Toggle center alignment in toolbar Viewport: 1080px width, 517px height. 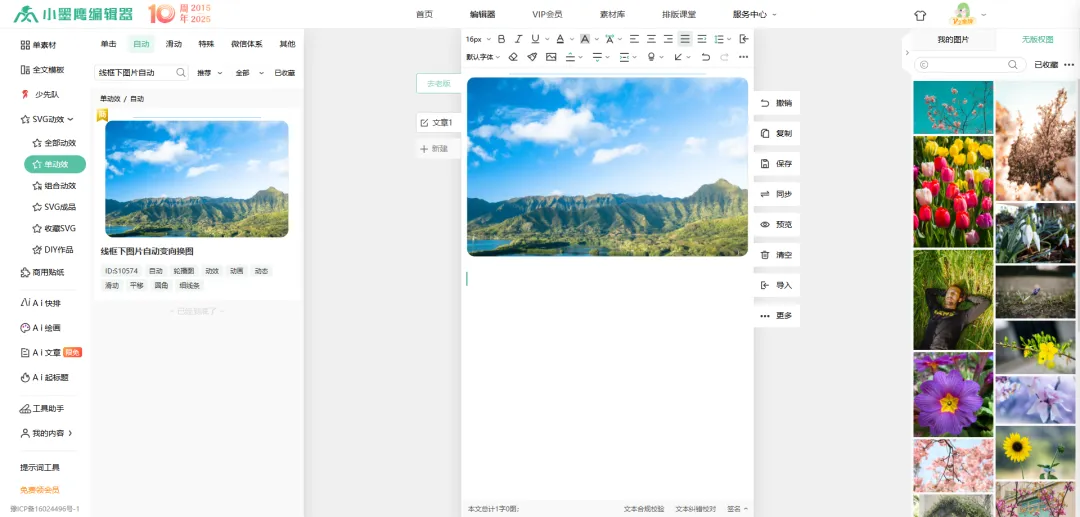point(651,39)
